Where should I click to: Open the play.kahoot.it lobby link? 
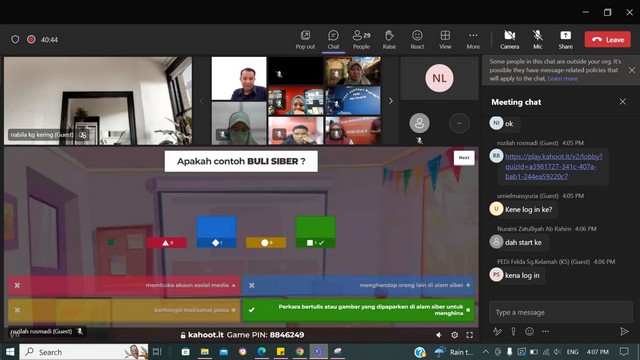tap(553, 166)
